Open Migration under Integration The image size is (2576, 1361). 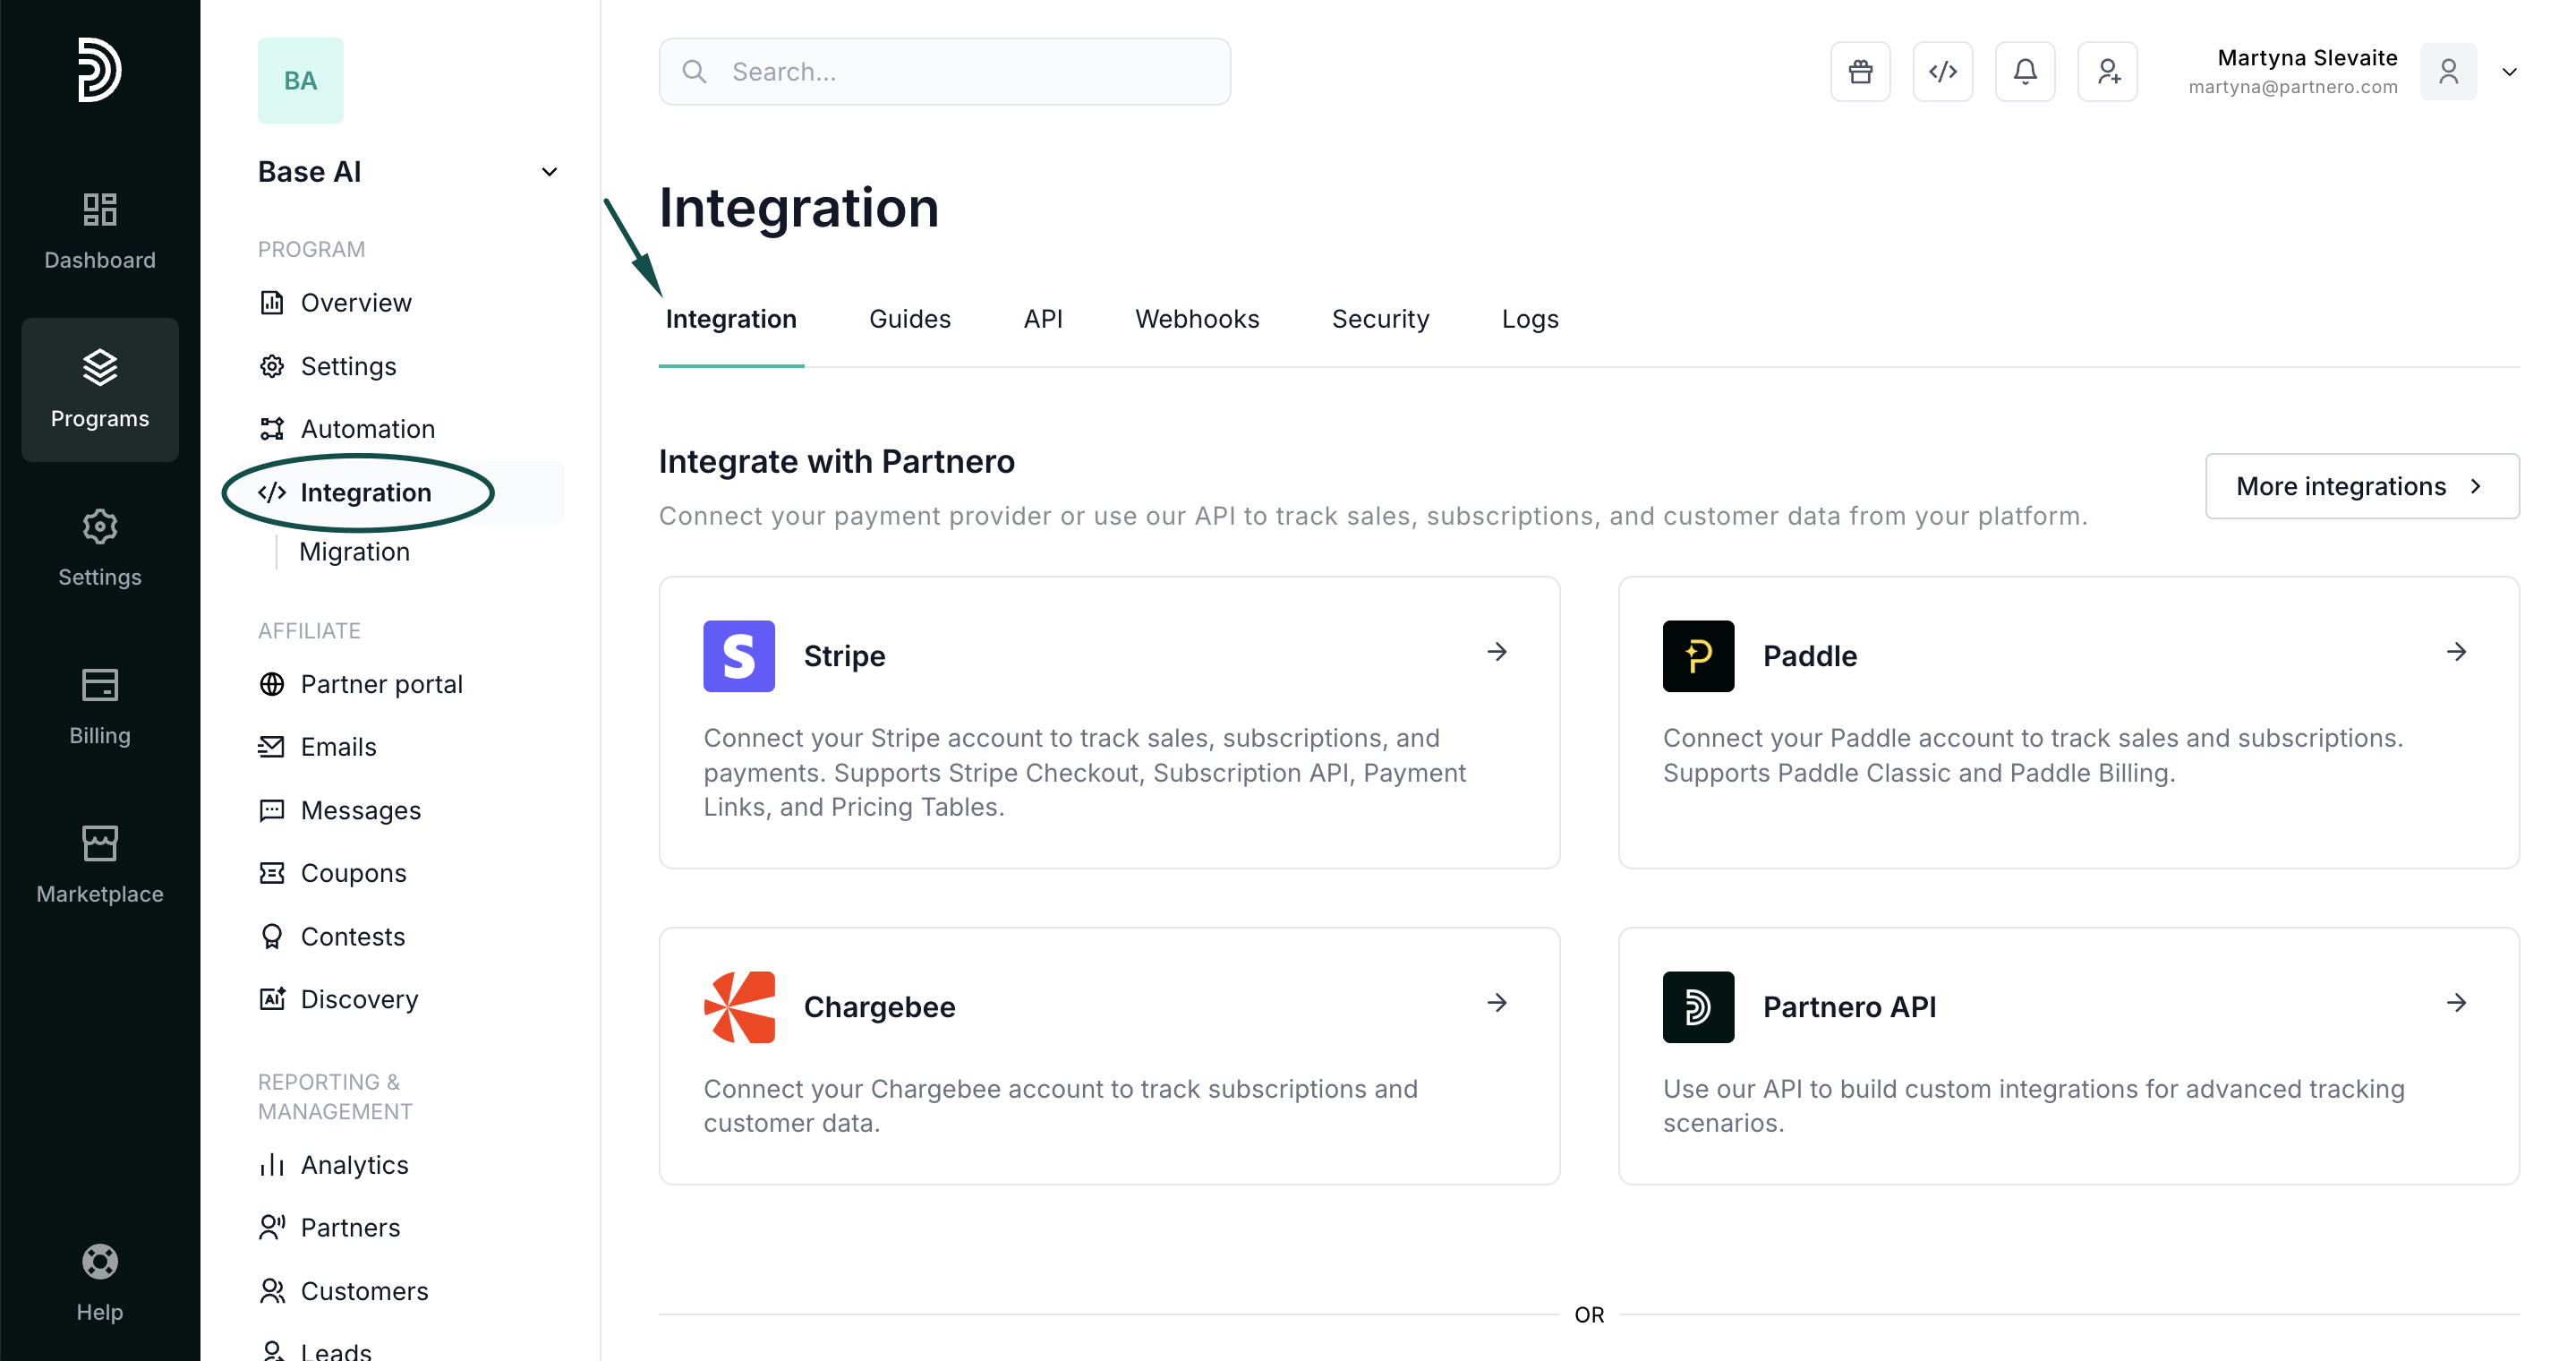[354, 552]
